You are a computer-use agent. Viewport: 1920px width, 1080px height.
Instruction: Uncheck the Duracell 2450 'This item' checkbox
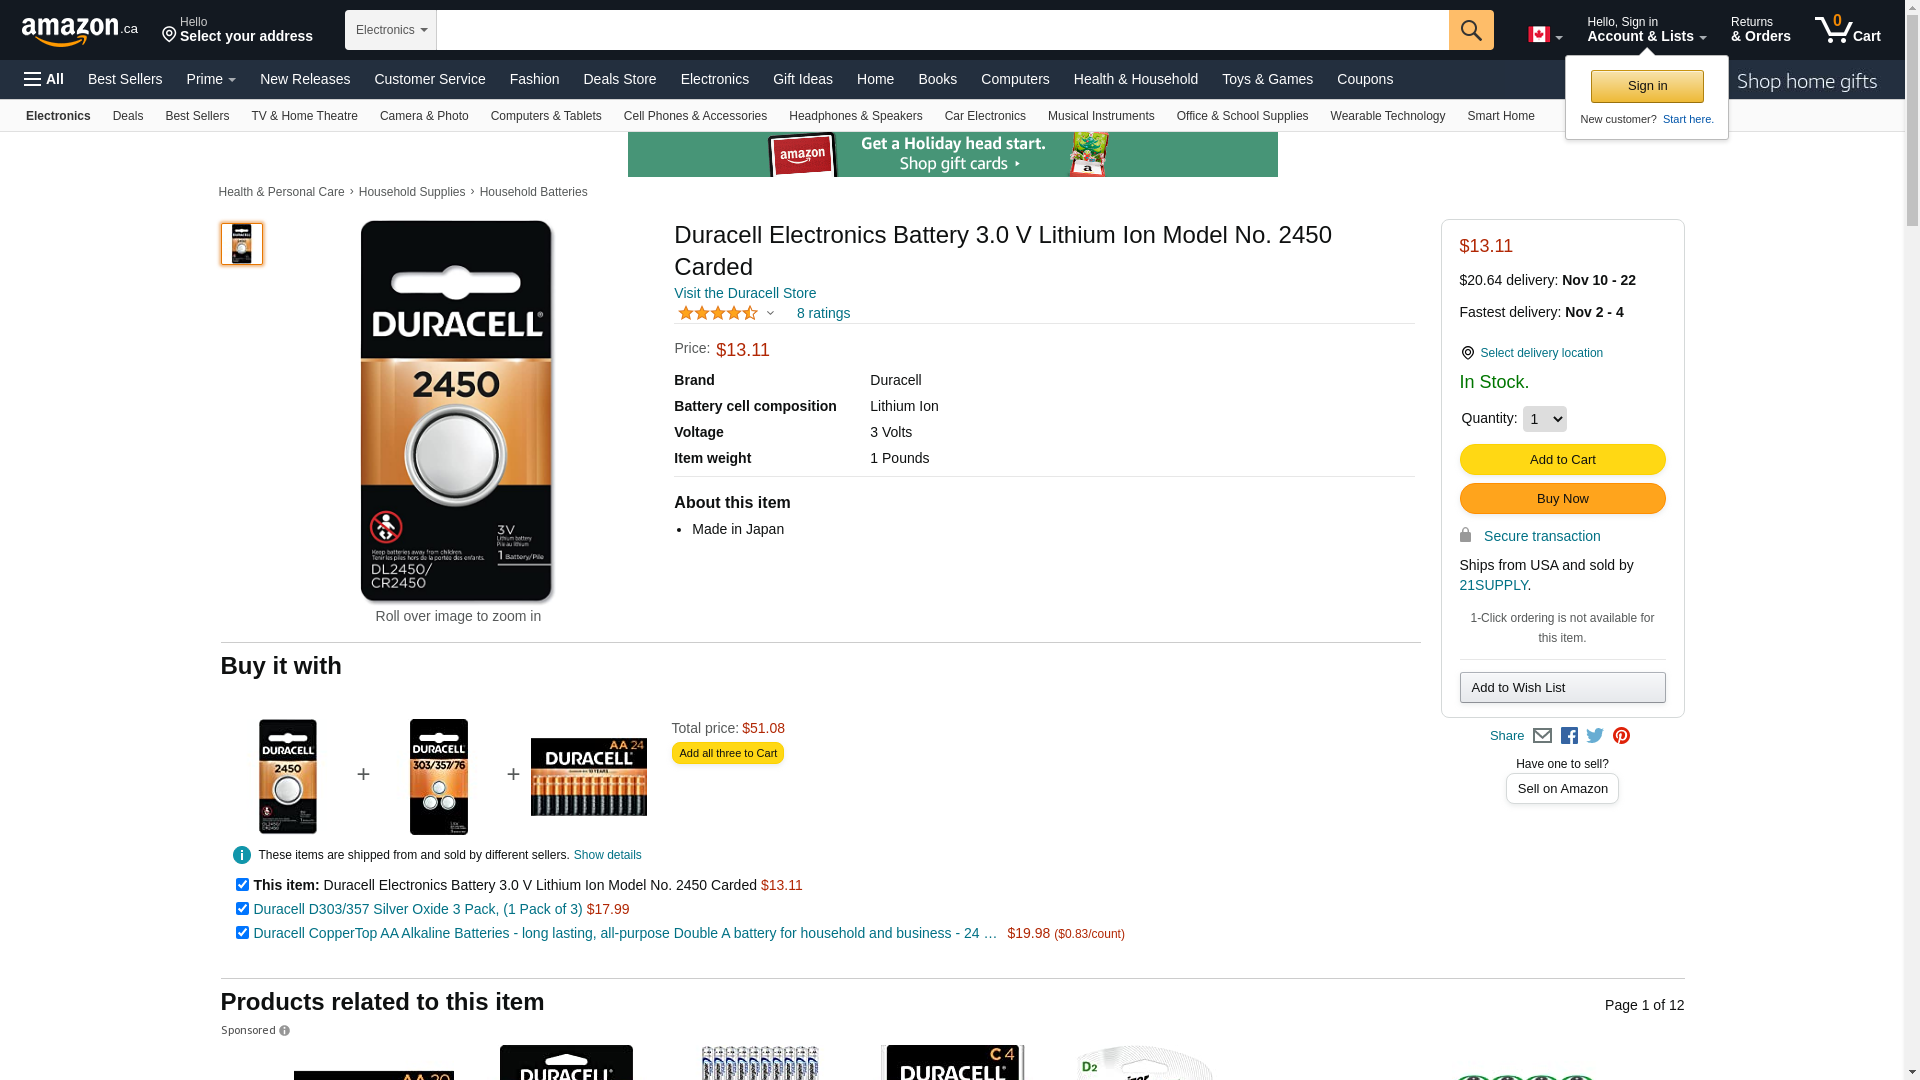pos(242,885)
